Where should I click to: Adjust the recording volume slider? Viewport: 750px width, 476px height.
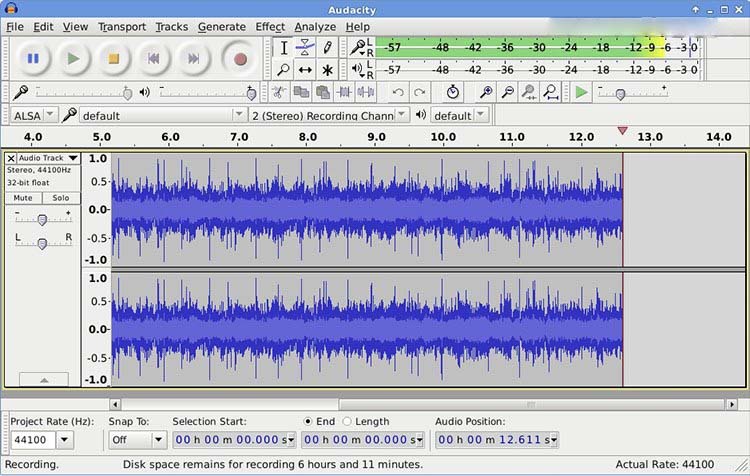tap(127, 93)
